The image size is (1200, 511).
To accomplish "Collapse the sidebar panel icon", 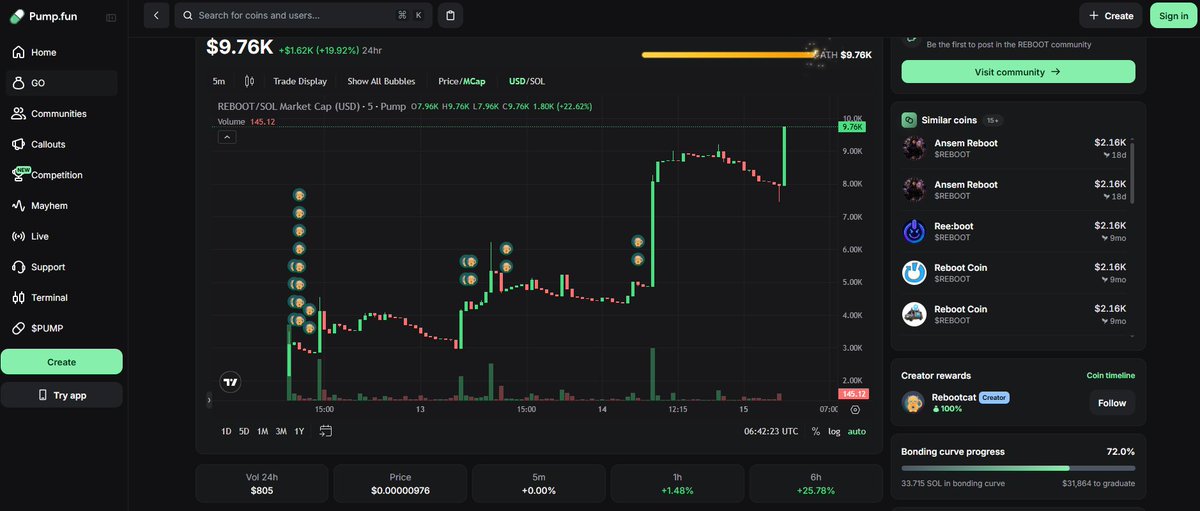I will [110, 17].
